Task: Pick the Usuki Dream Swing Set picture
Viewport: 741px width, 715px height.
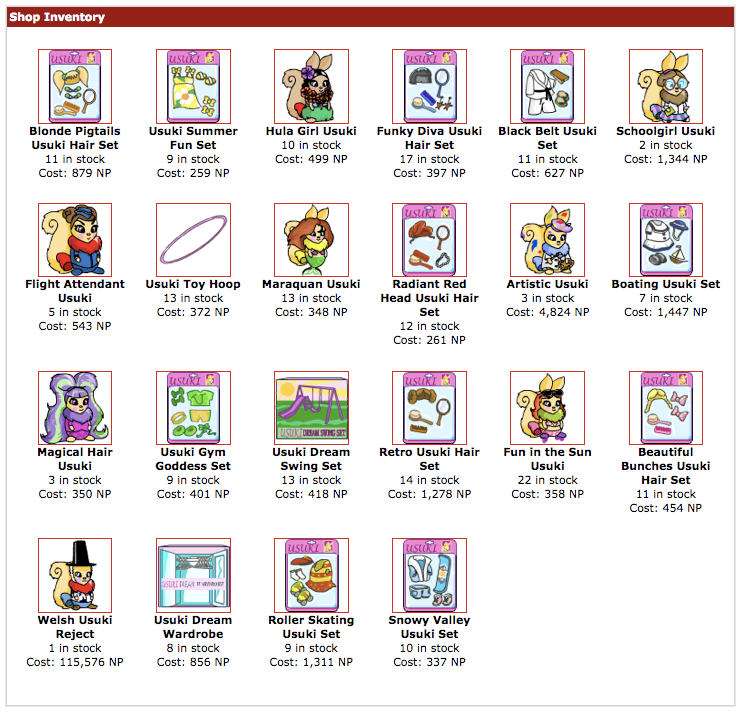Action: click(x=311, y=408)
